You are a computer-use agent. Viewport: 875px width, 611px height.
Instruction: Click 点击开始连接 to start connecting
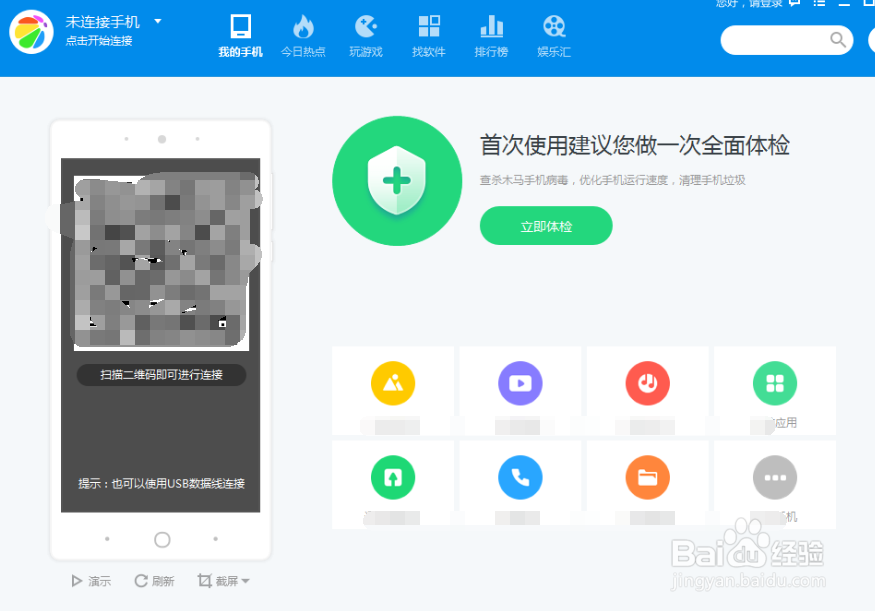click(99, 41)
